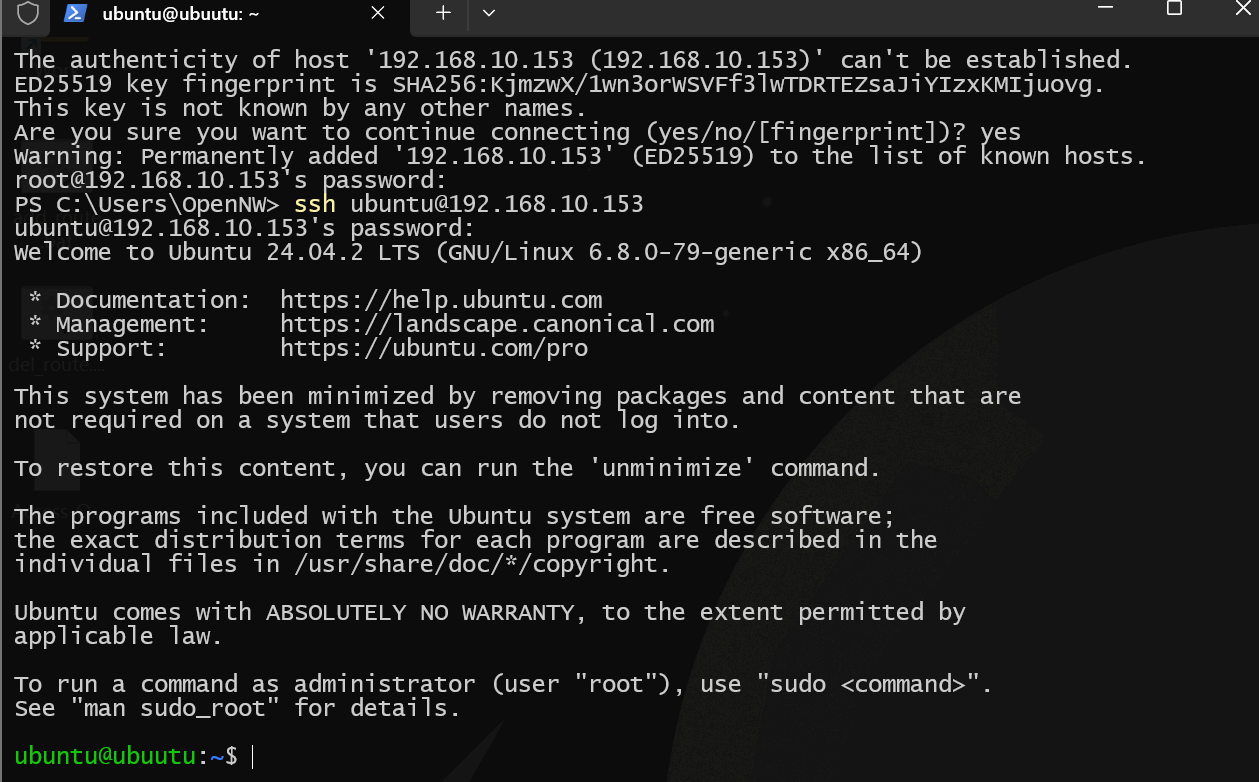The image size is (1259, 782).
Task: Minimize the terminal window
Action: coord(1105,8)
